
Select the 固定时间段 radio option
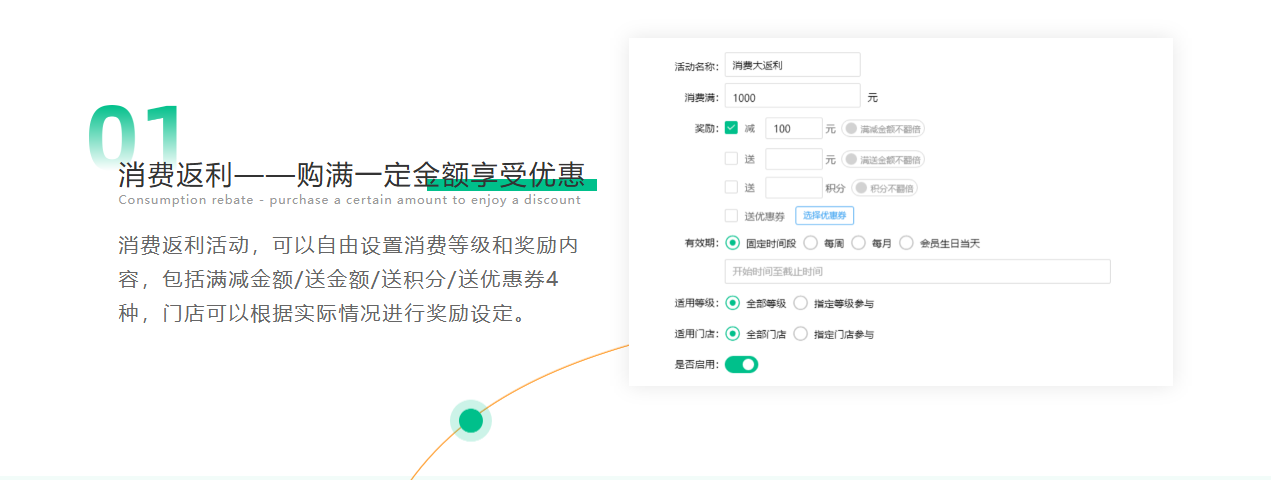(733, 243)
